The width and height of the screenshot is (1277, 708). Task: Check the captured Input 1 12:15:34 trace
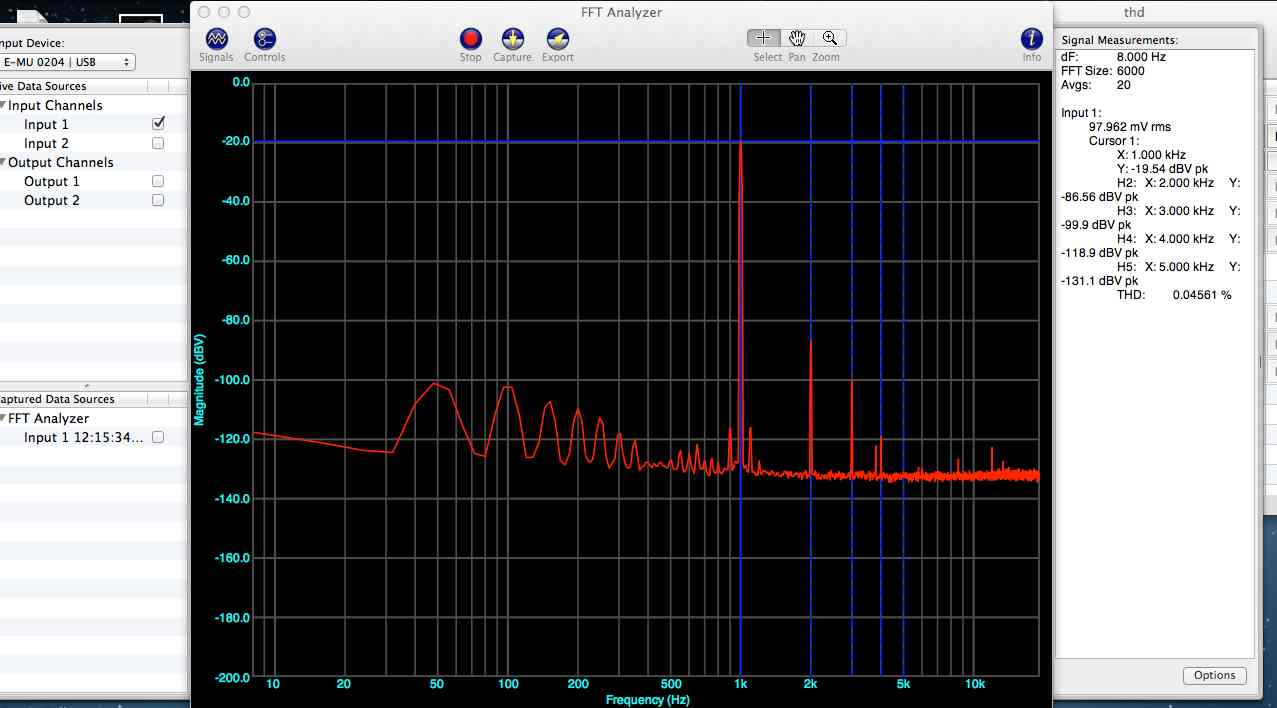[x=158, y=437]
